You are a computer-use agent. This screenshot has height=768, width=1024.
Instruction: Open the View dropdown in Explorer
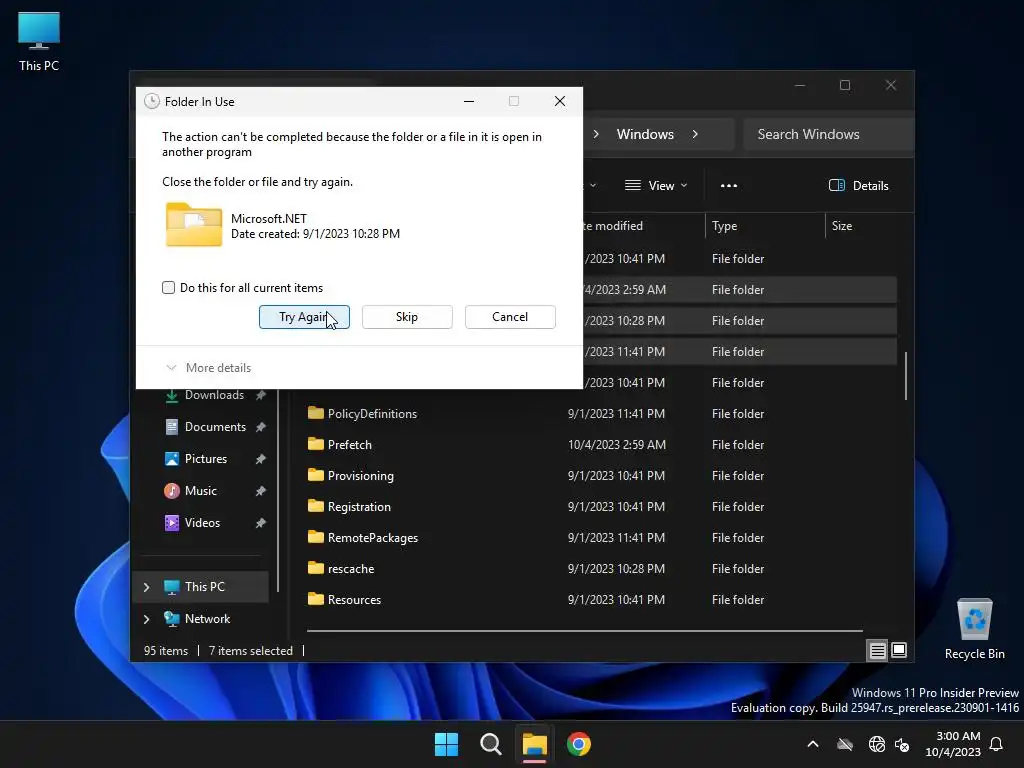tap(656, 185)
